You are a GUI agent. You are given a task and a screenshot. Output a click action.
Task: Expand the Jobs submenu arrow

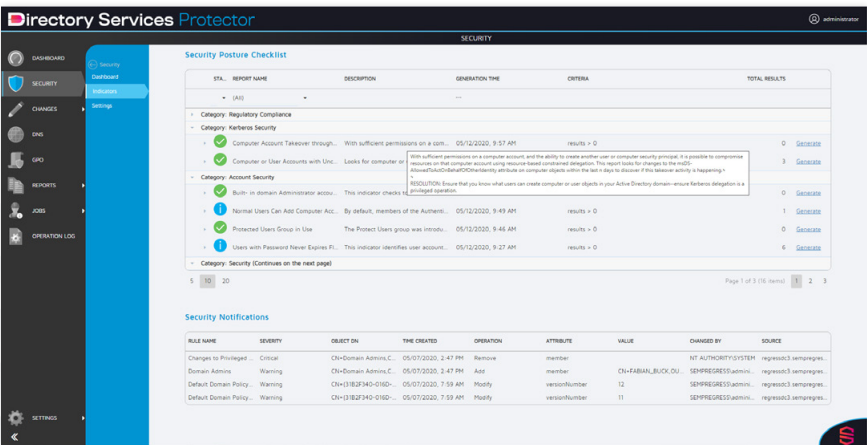click(83, 211)
